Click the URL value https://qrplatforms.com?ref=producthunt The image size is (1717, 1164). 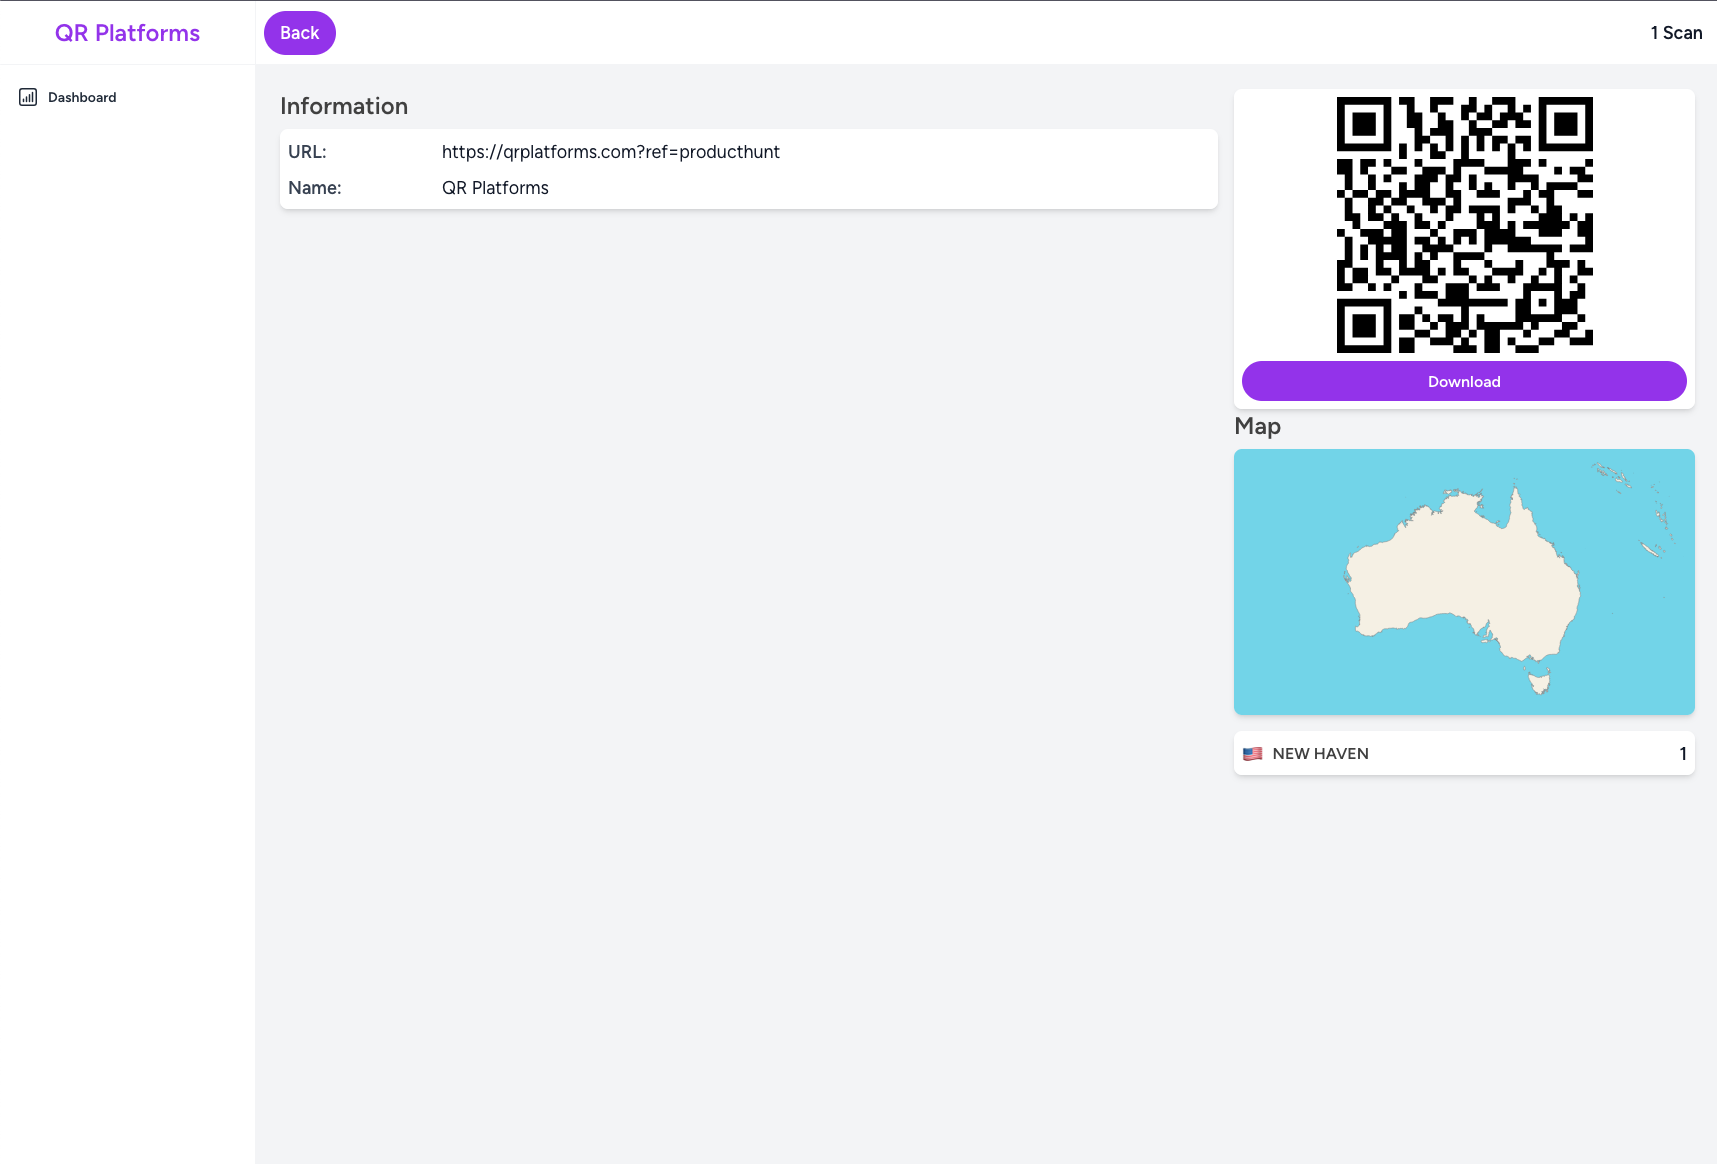point(610,152)
